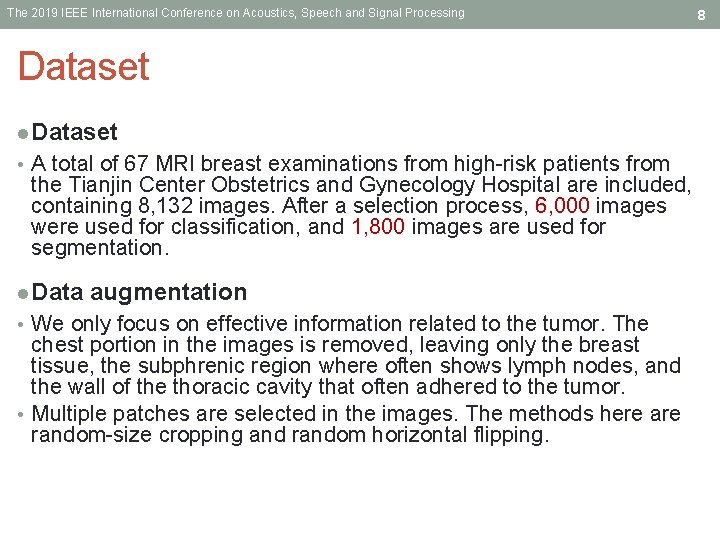Select the 'Data augmentation' bullet heading
720x540 pixels.
click(139, 292)
